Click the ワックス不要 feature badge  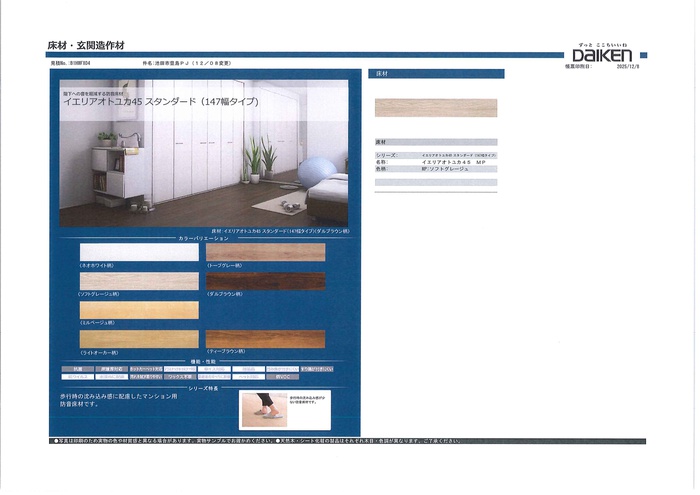tap(180, 378)
